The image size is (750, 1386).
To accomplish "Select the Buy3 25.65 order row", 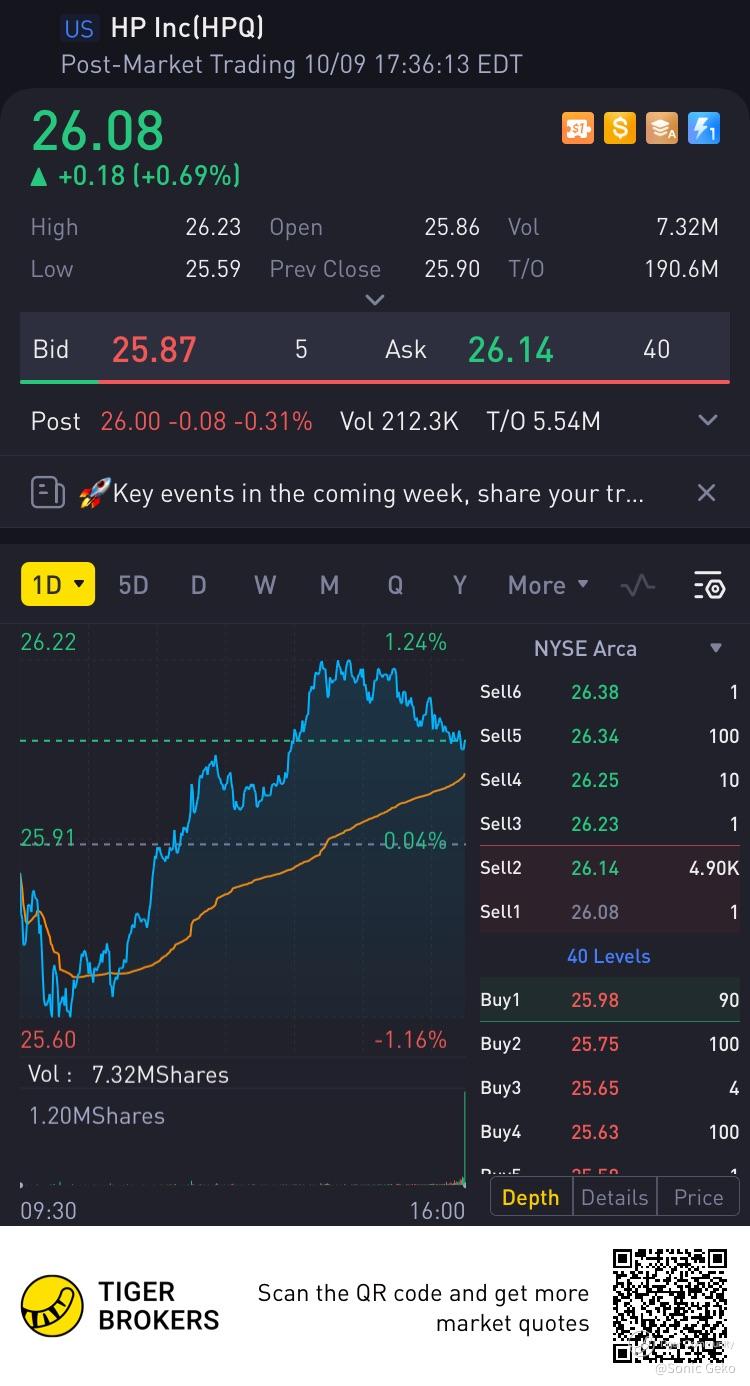I will pyautogui.click(x=609, y=1087).
